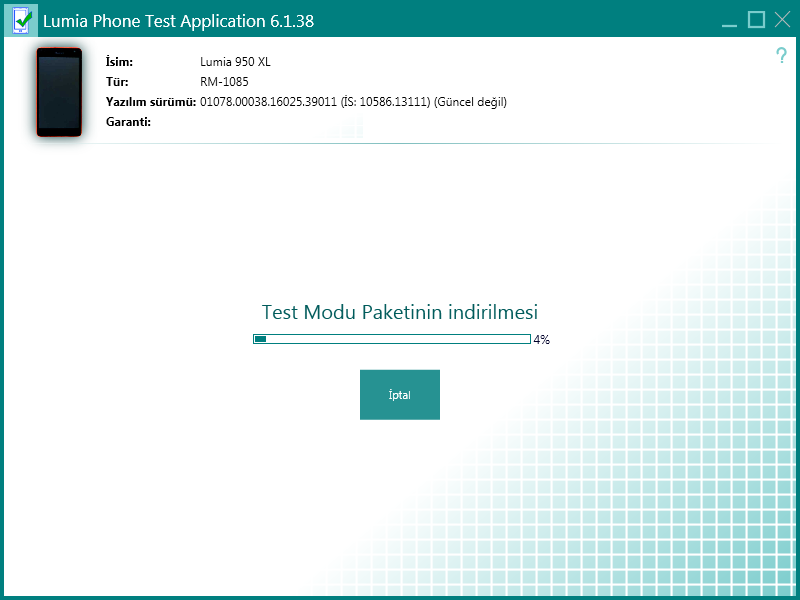The height and width of the screenshot is (600, 800).
Task: Select the 'Lumia 950 XL' device name
Action: (235, 62)
